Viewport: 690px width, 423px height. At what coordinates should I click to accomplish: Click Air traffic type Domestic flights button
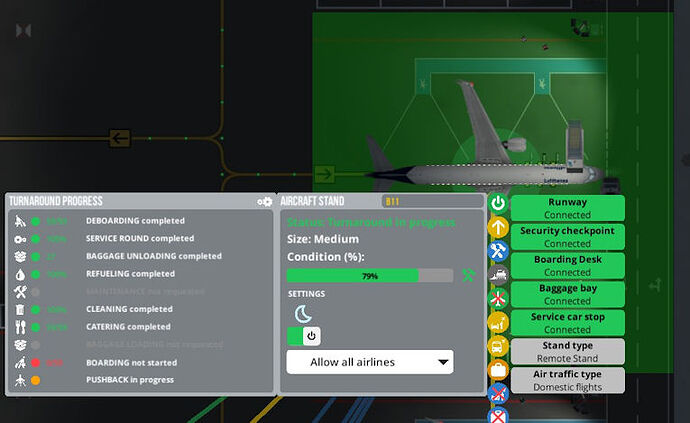[x=567, y=380]
